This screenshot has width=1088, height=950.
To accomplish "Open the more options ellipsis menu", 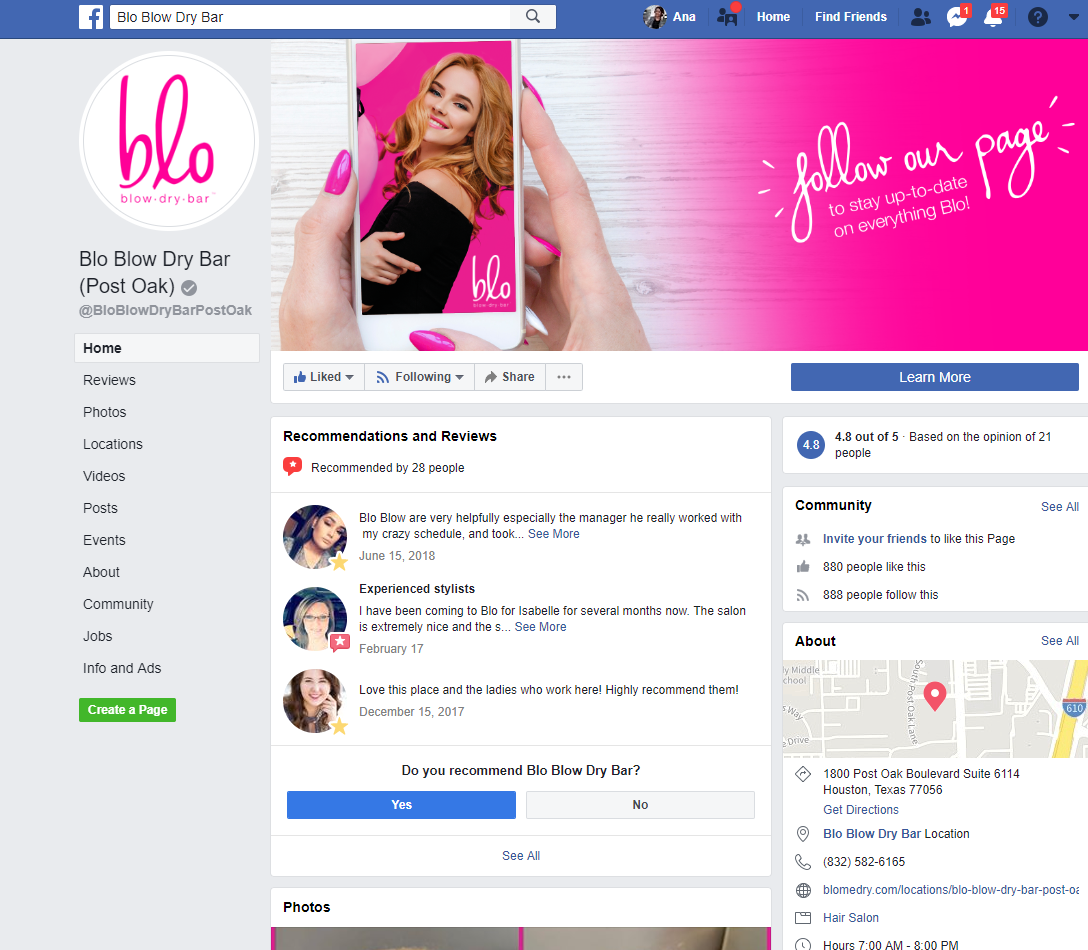I will tap(564, 377).
